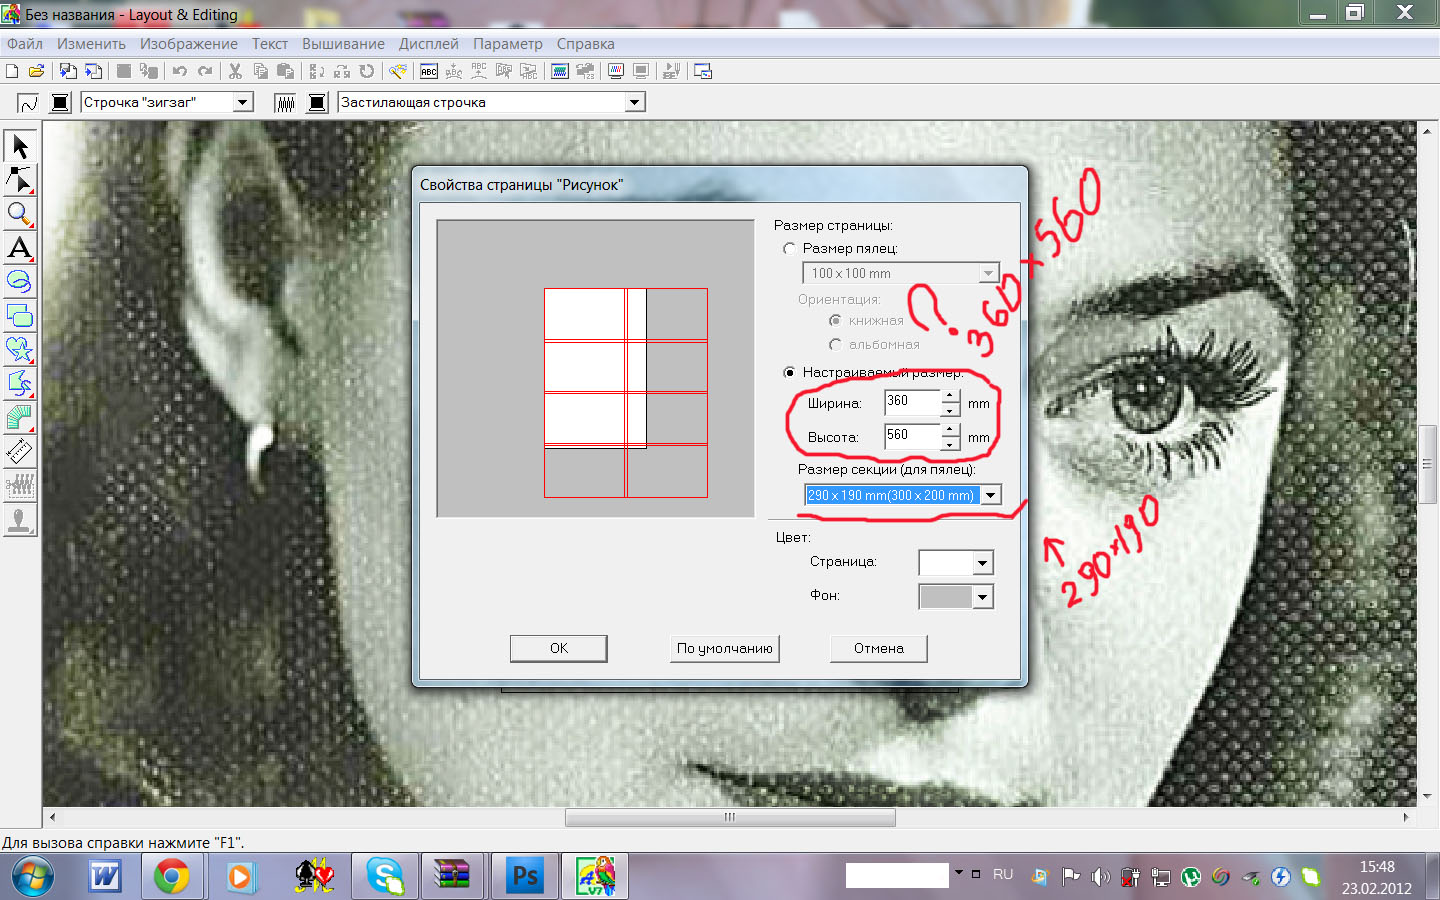This screenshot has height=900, width=1440.
Task: Select the arrow selection tool
Action: pos(20,146)
